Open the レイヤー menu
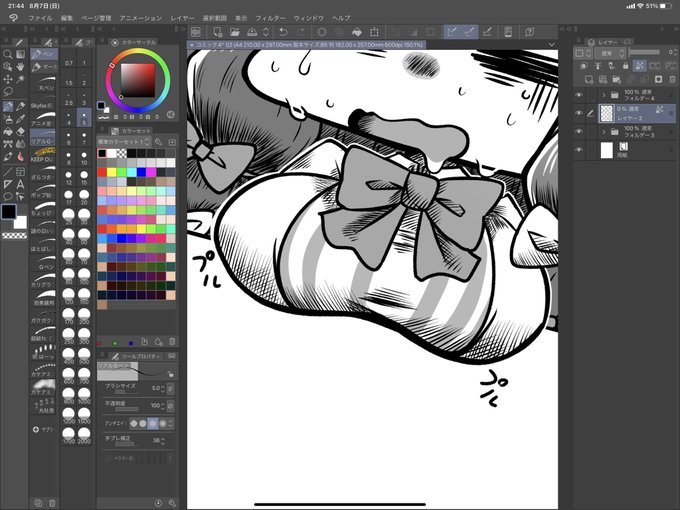 point(182,18)
